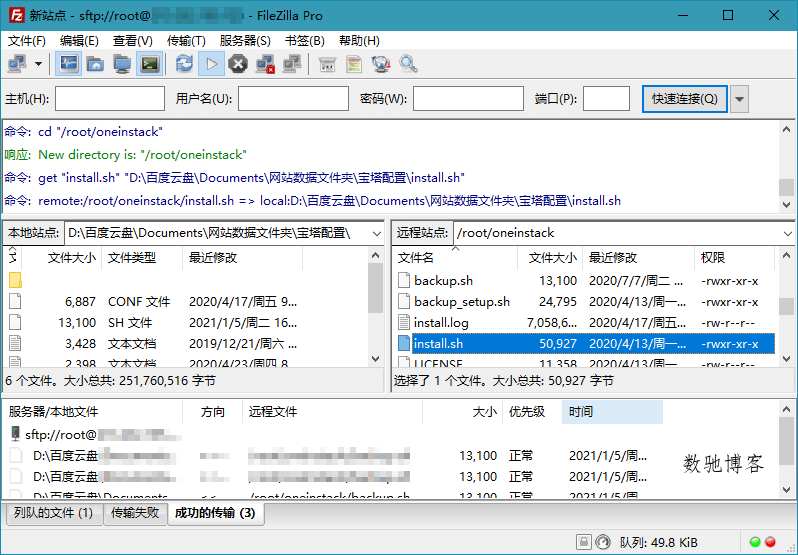Sort local files by 文件类型 column
This screenshot has height=555, width=798.
142,258
